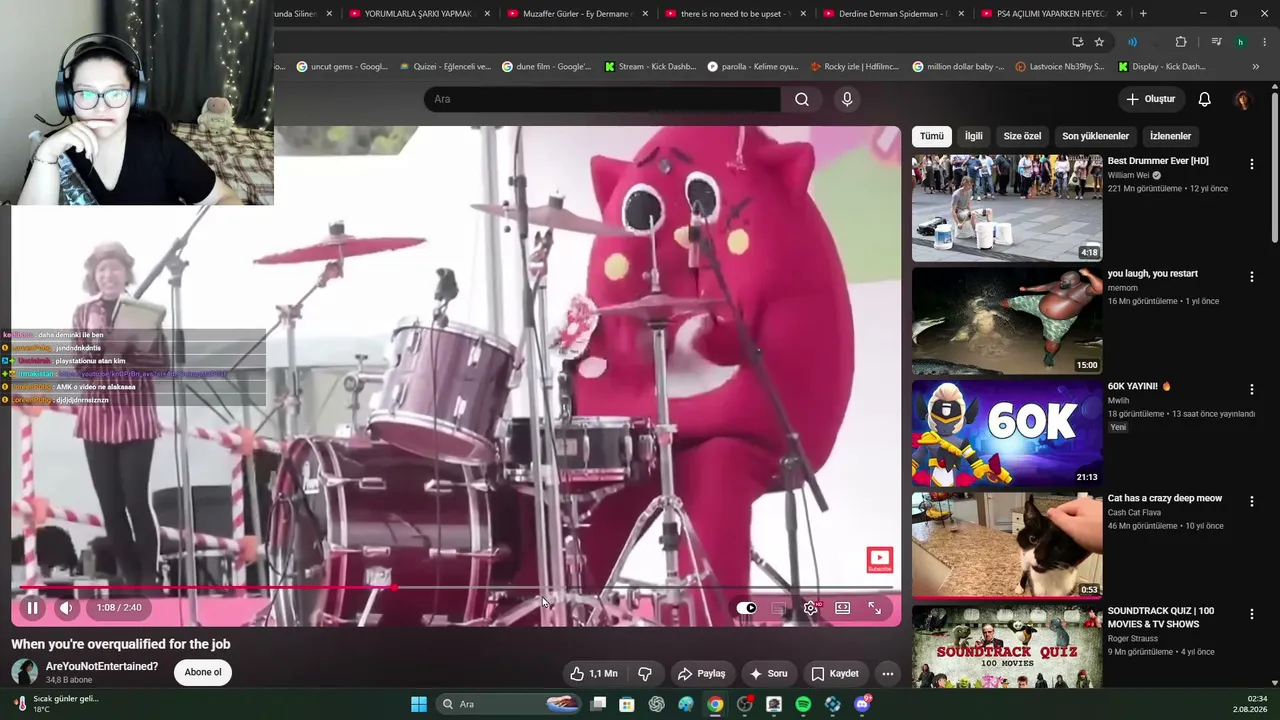Subscribe with the 'Abone ol' button
Viewport: 1280px width, 720px height.
[203, 672]
